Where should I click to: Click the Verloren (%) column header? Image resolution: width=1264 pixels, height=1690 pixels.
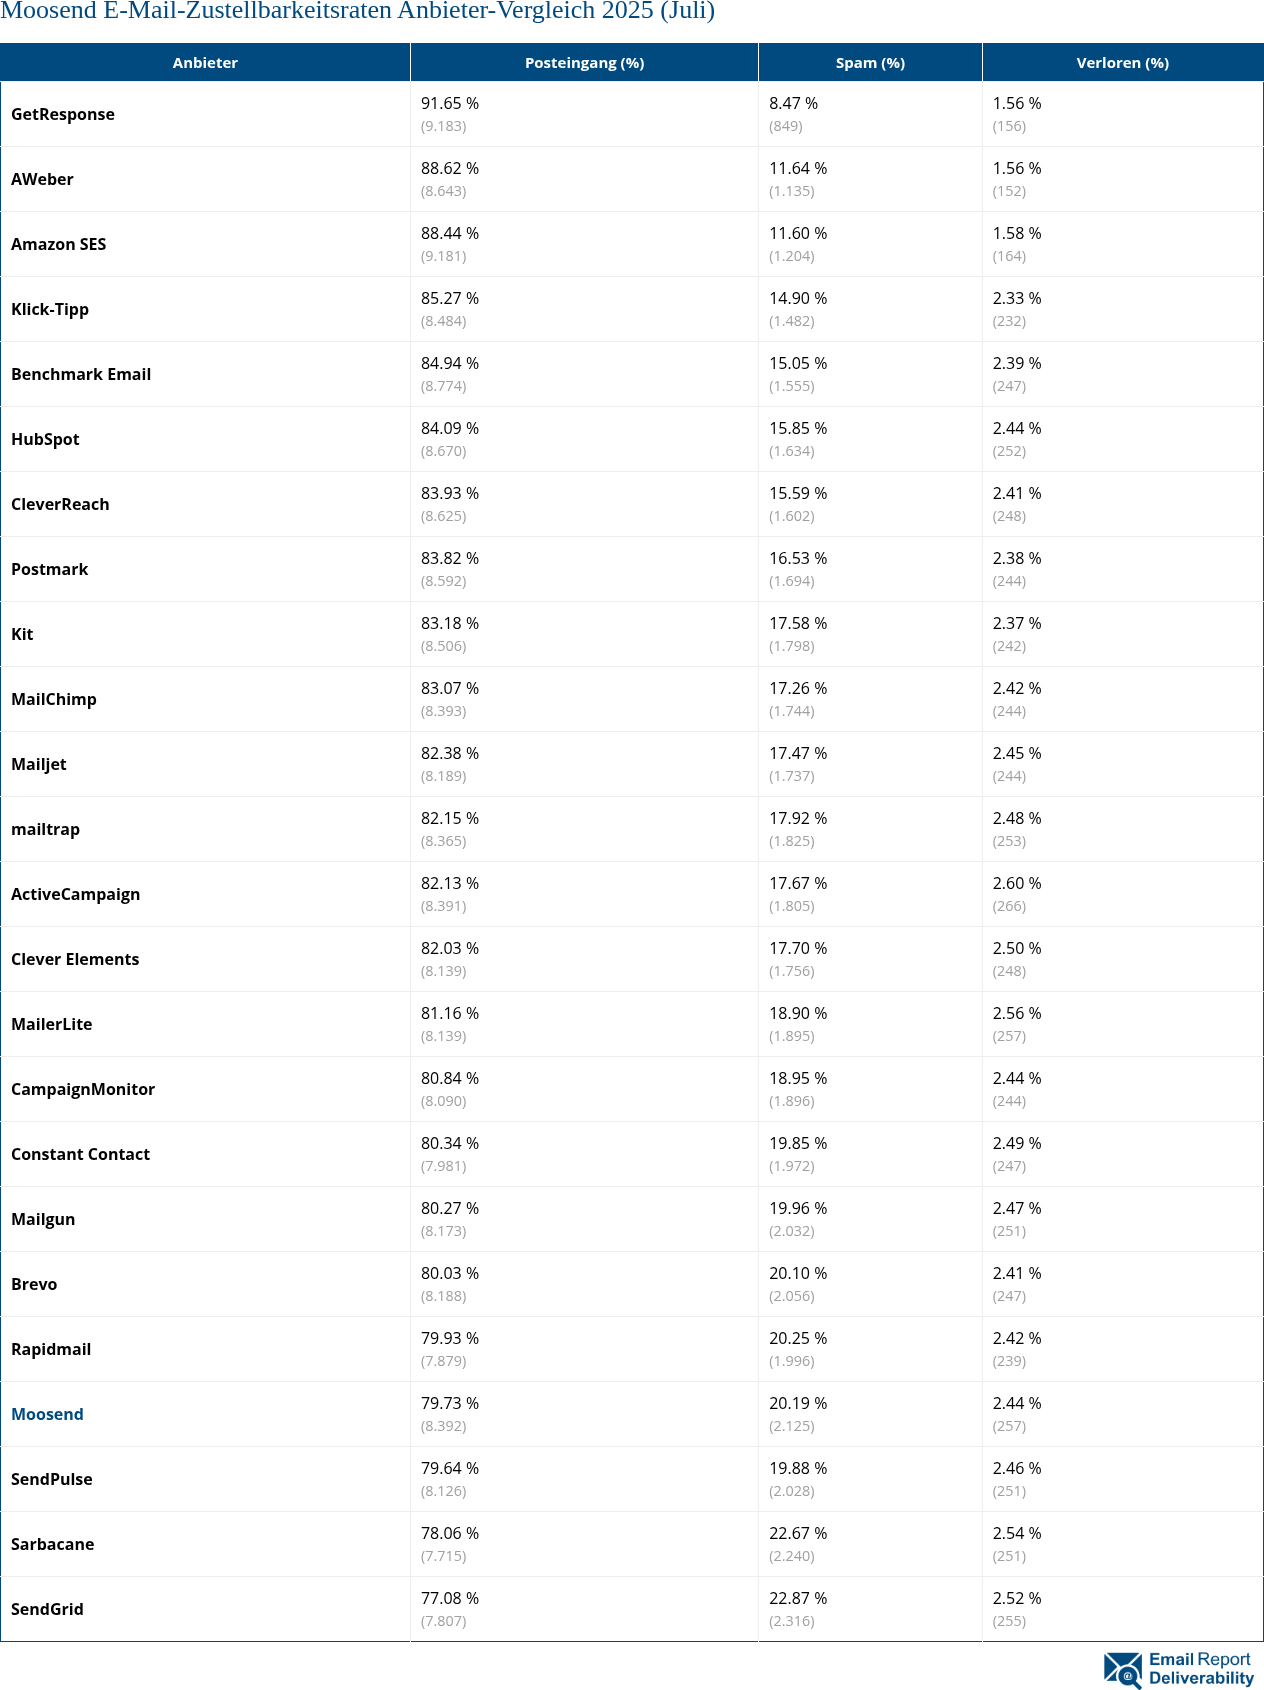(1122, 63)
